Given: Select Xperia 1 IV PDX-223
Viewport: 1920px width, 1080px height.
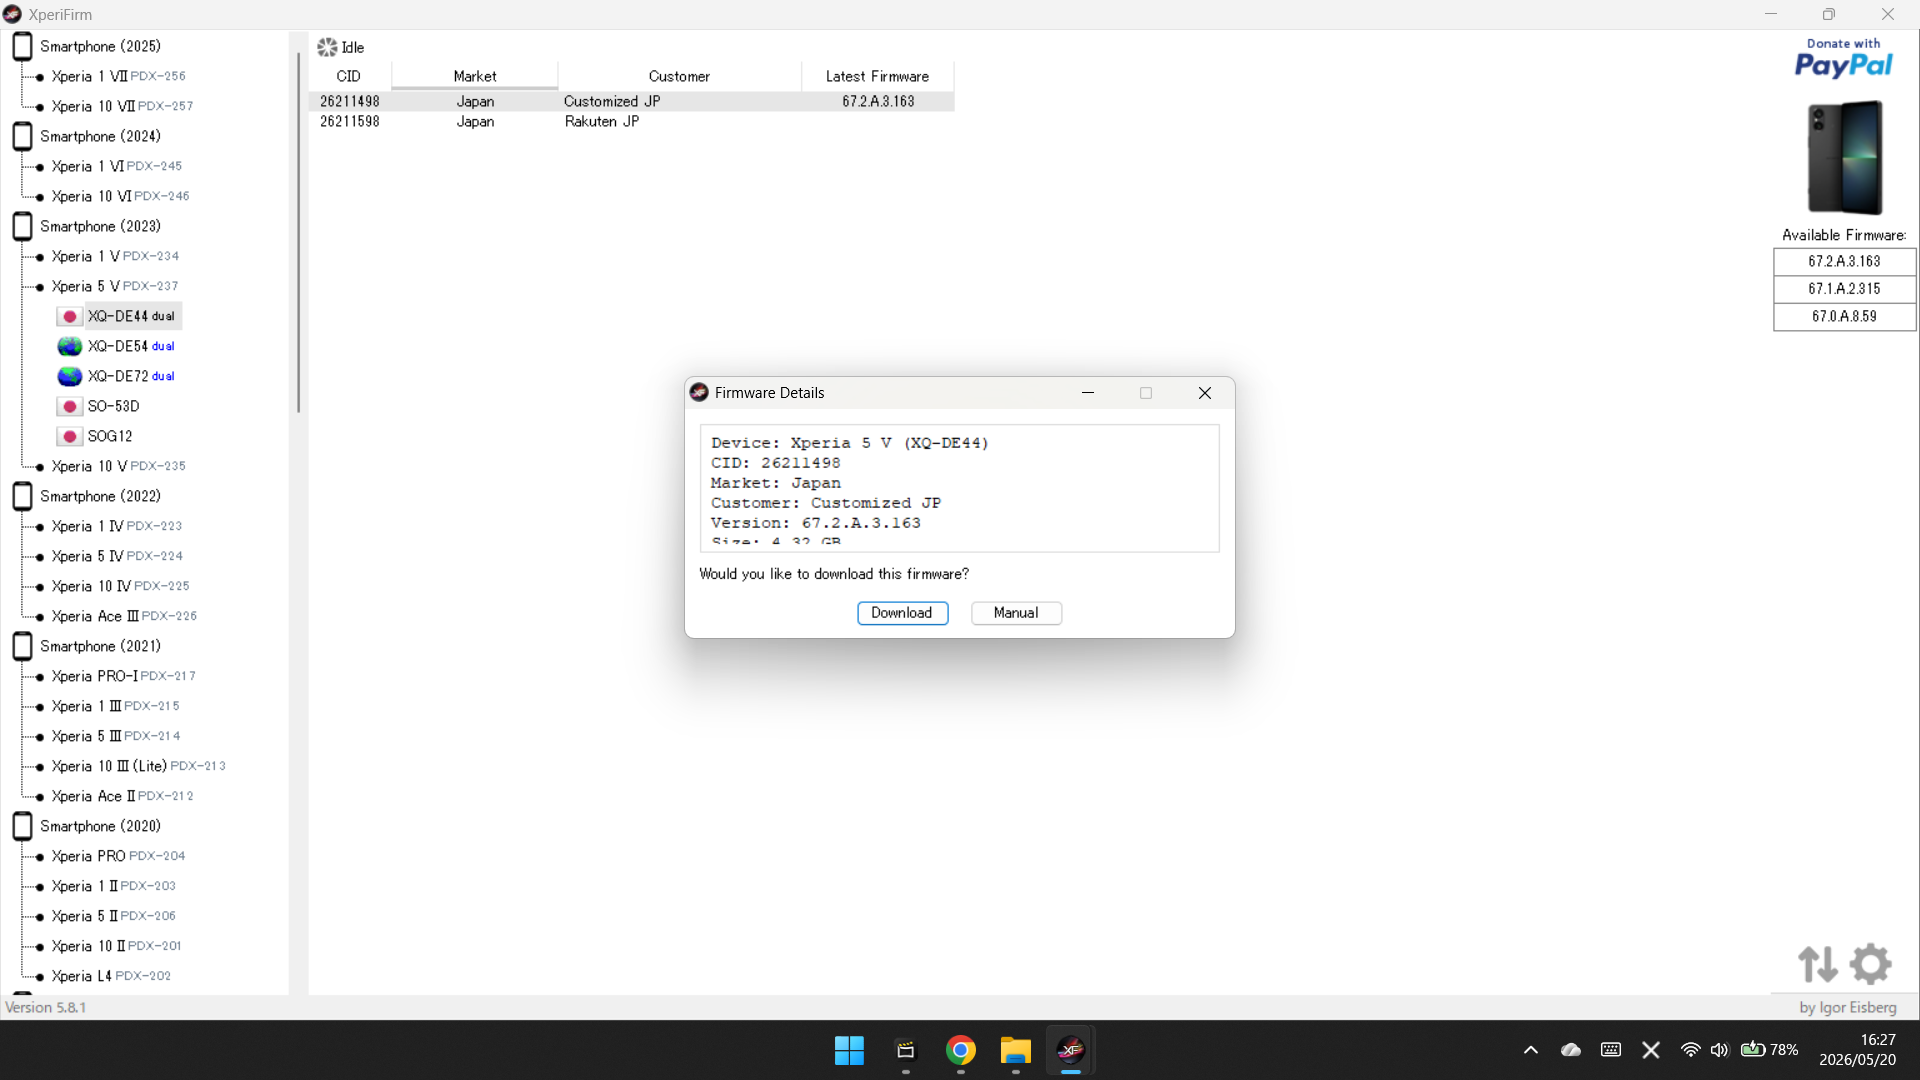Looking at the screenshot, I should click(116, 526).
